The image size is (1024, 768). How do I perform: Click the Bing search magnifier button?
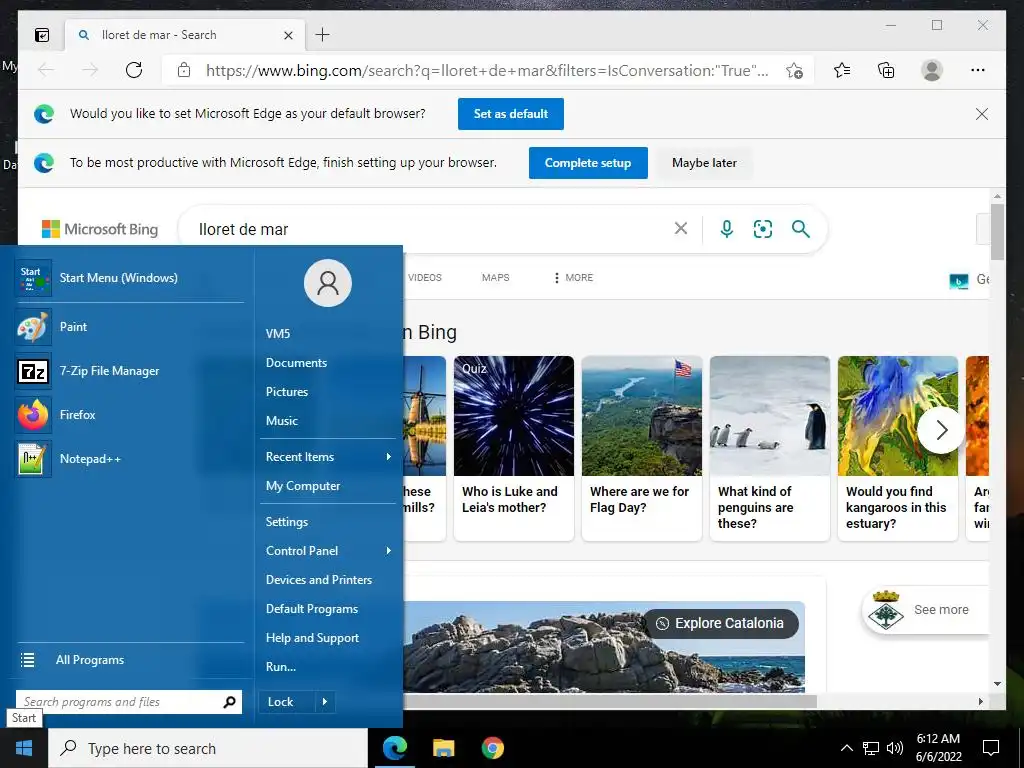point(801,229)
